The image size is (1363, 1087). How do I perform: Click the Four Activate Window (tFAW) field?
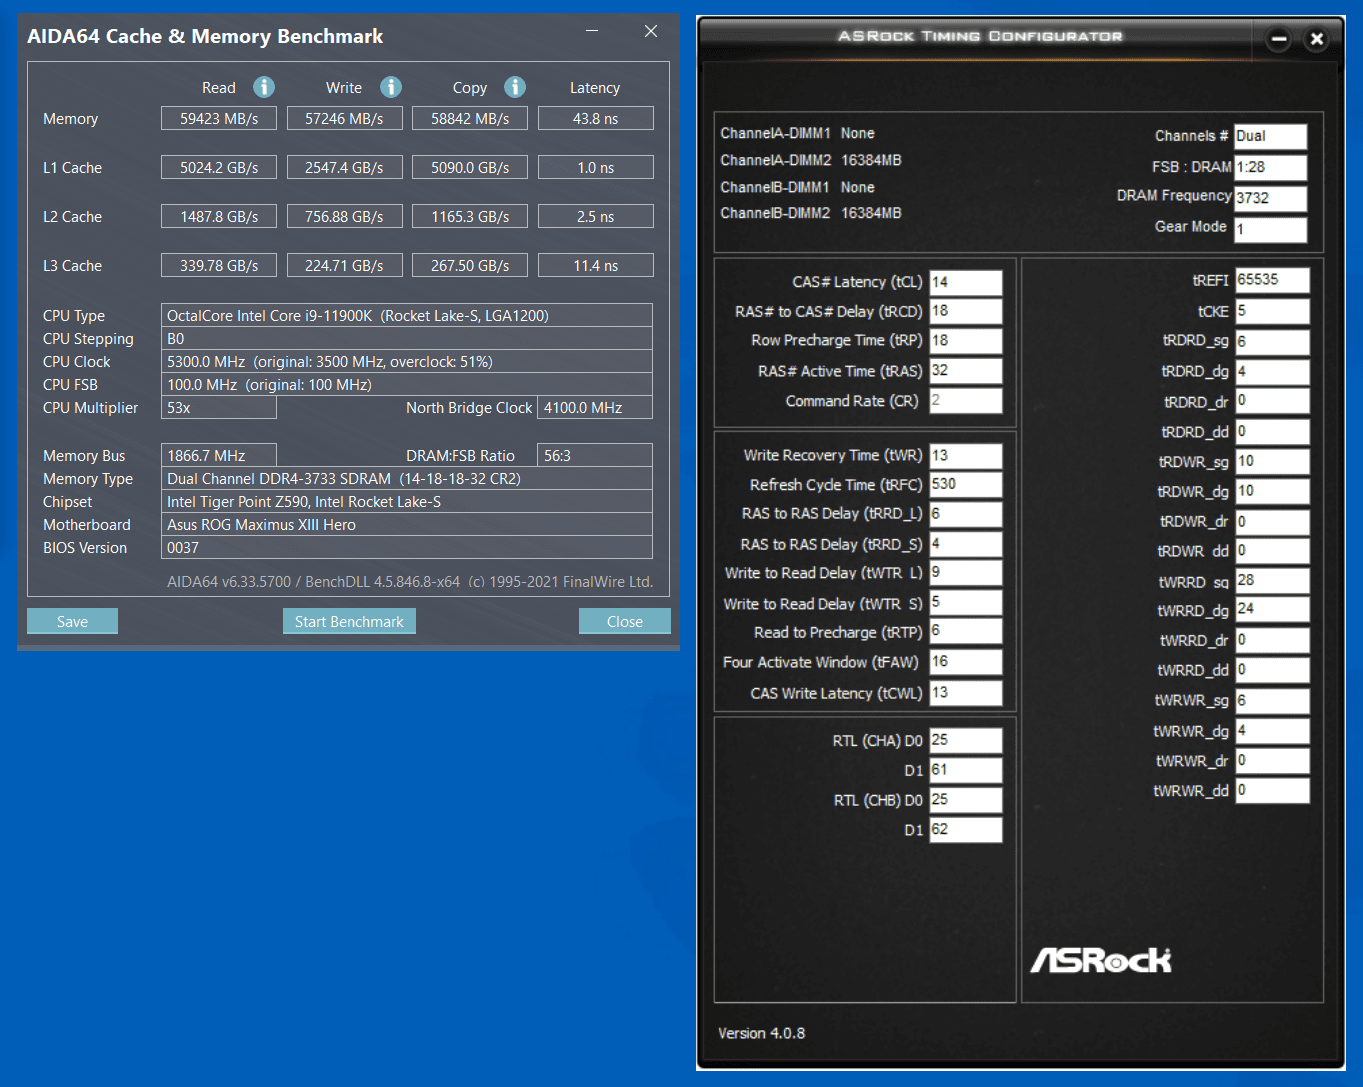[x=966, y=662]
